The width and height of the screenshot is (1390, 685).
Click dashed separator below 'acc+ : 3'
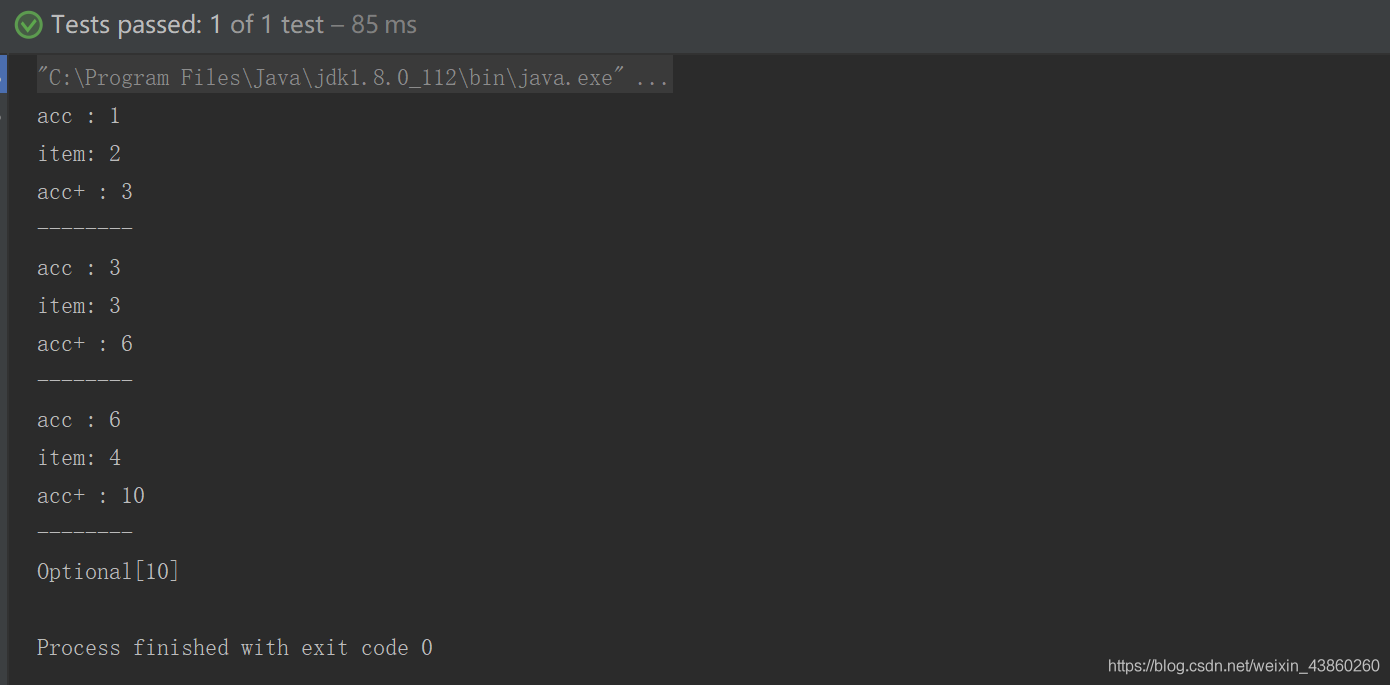pyautogui.click(x=84, y=229)
